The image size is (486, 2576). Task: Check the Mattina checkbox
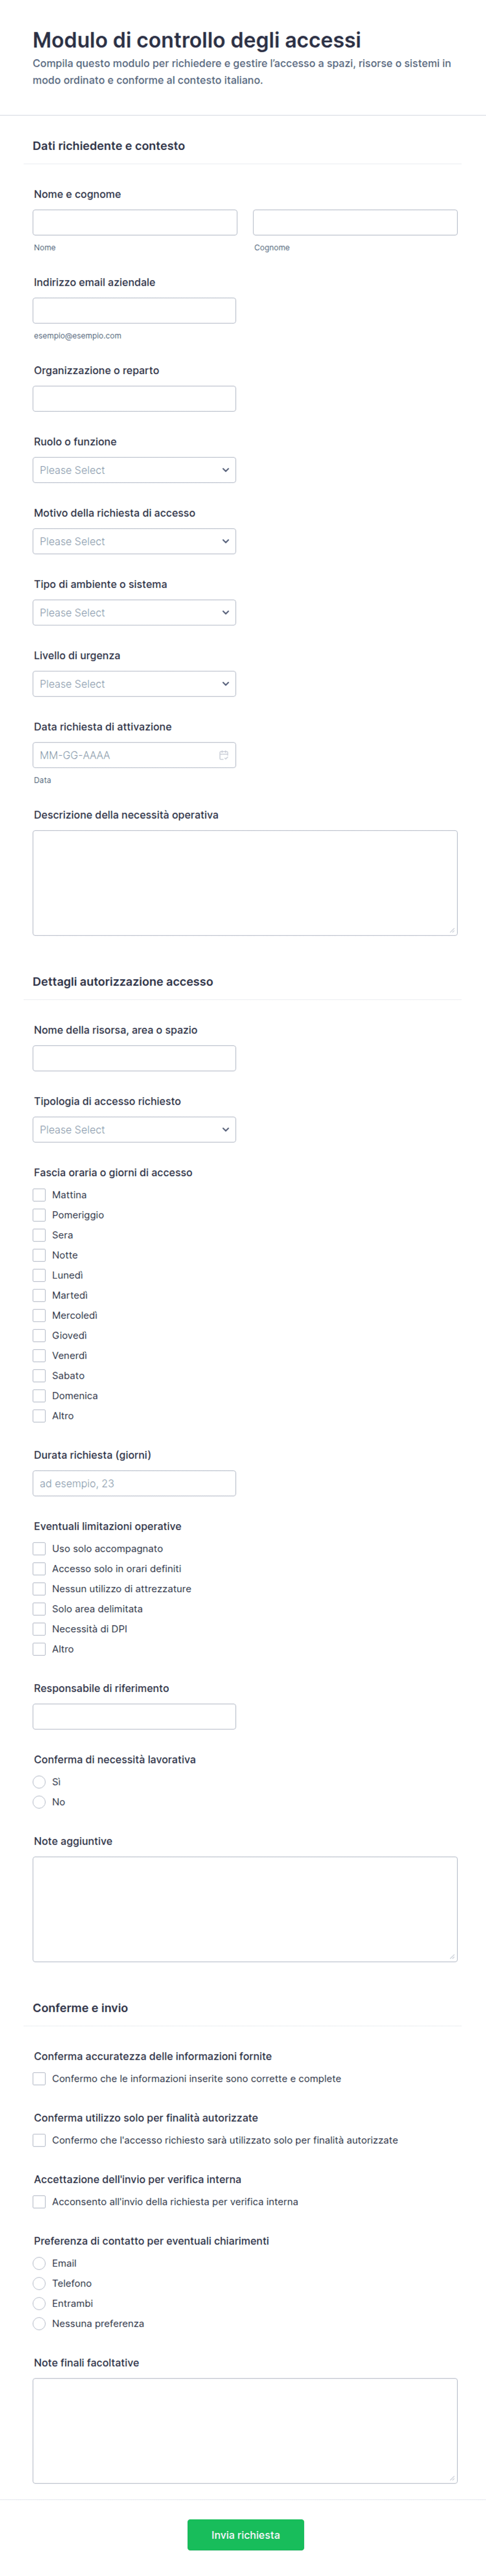click(x=39, y=1195)
